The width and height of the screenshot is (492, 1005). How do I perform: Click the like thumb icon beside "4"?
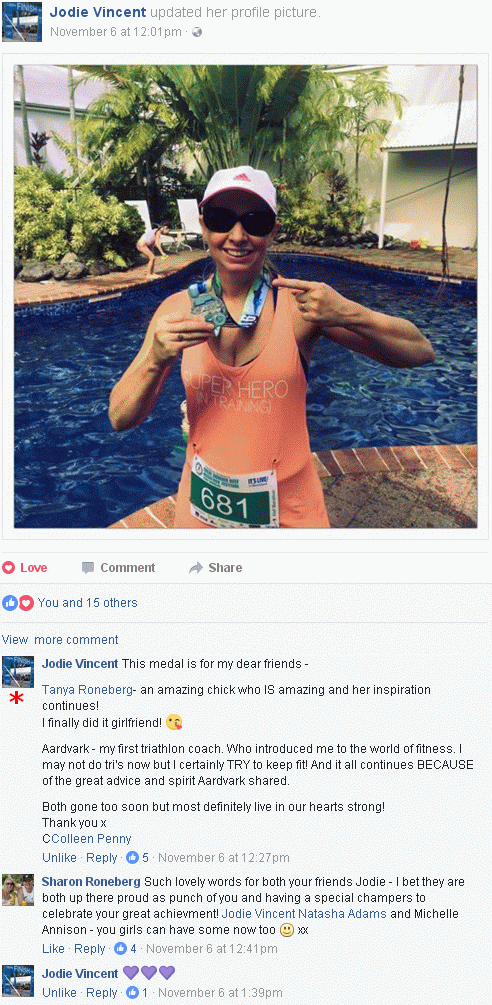tap(120, 949)
